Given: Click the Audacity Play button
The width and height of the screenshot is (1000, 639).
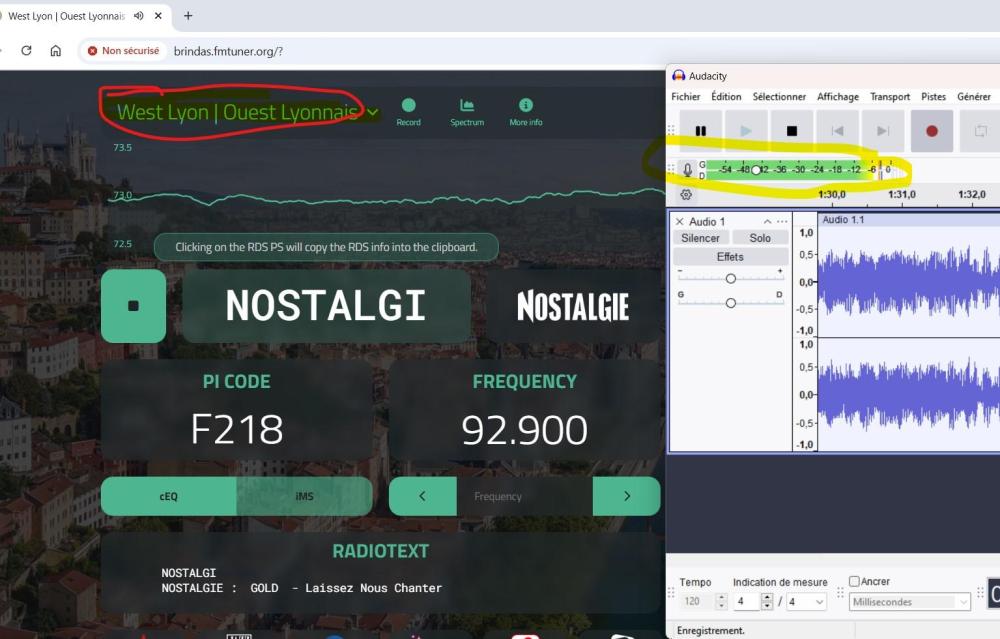Looking at the screenshot, I should click(746, 131).
